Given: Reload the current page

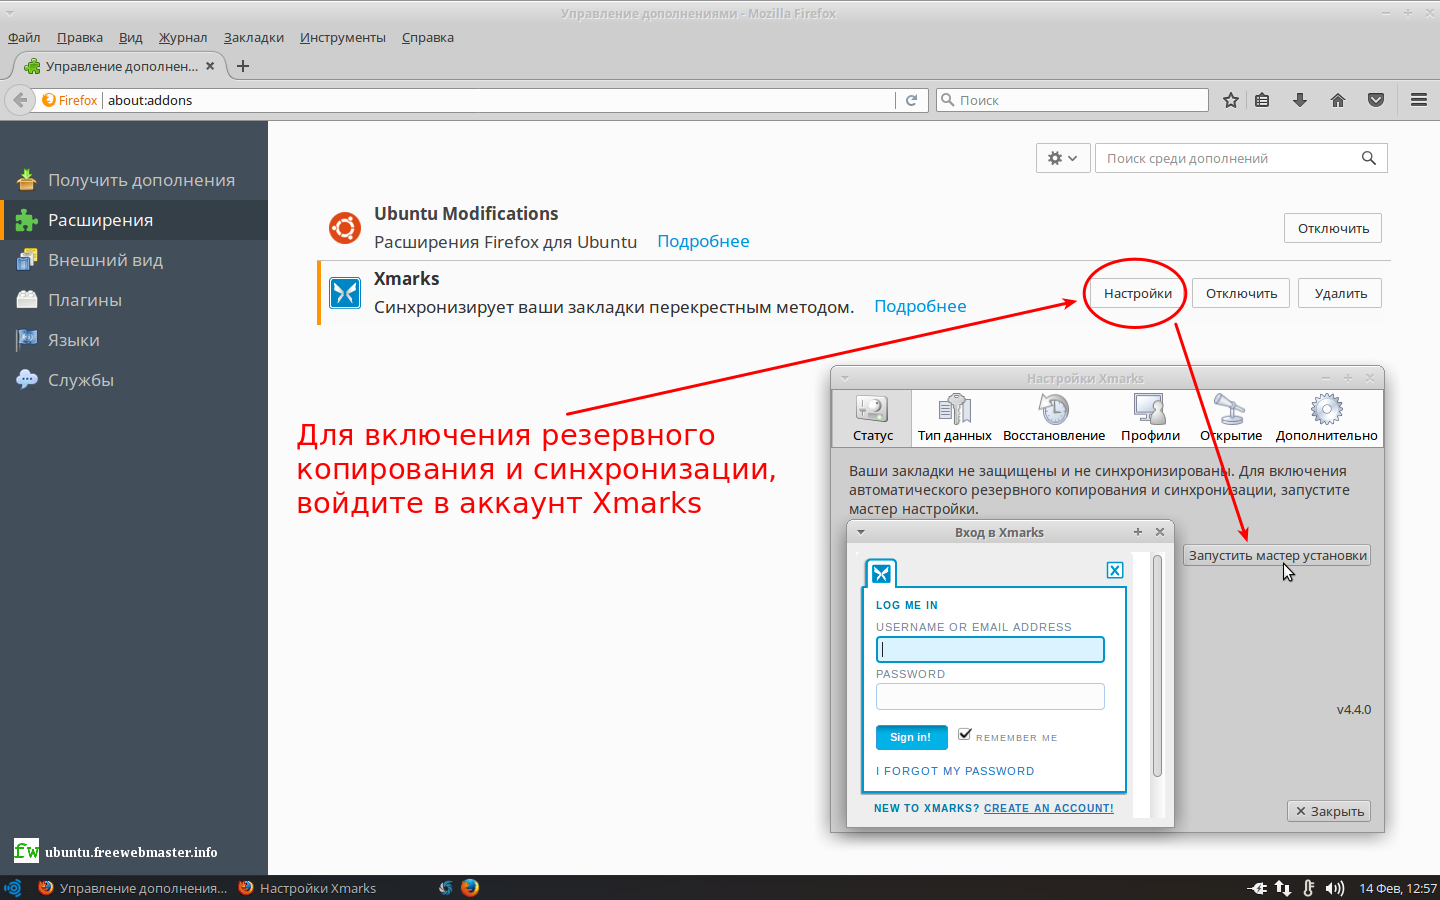Looking at the screenshot, I should coord(911,100).
